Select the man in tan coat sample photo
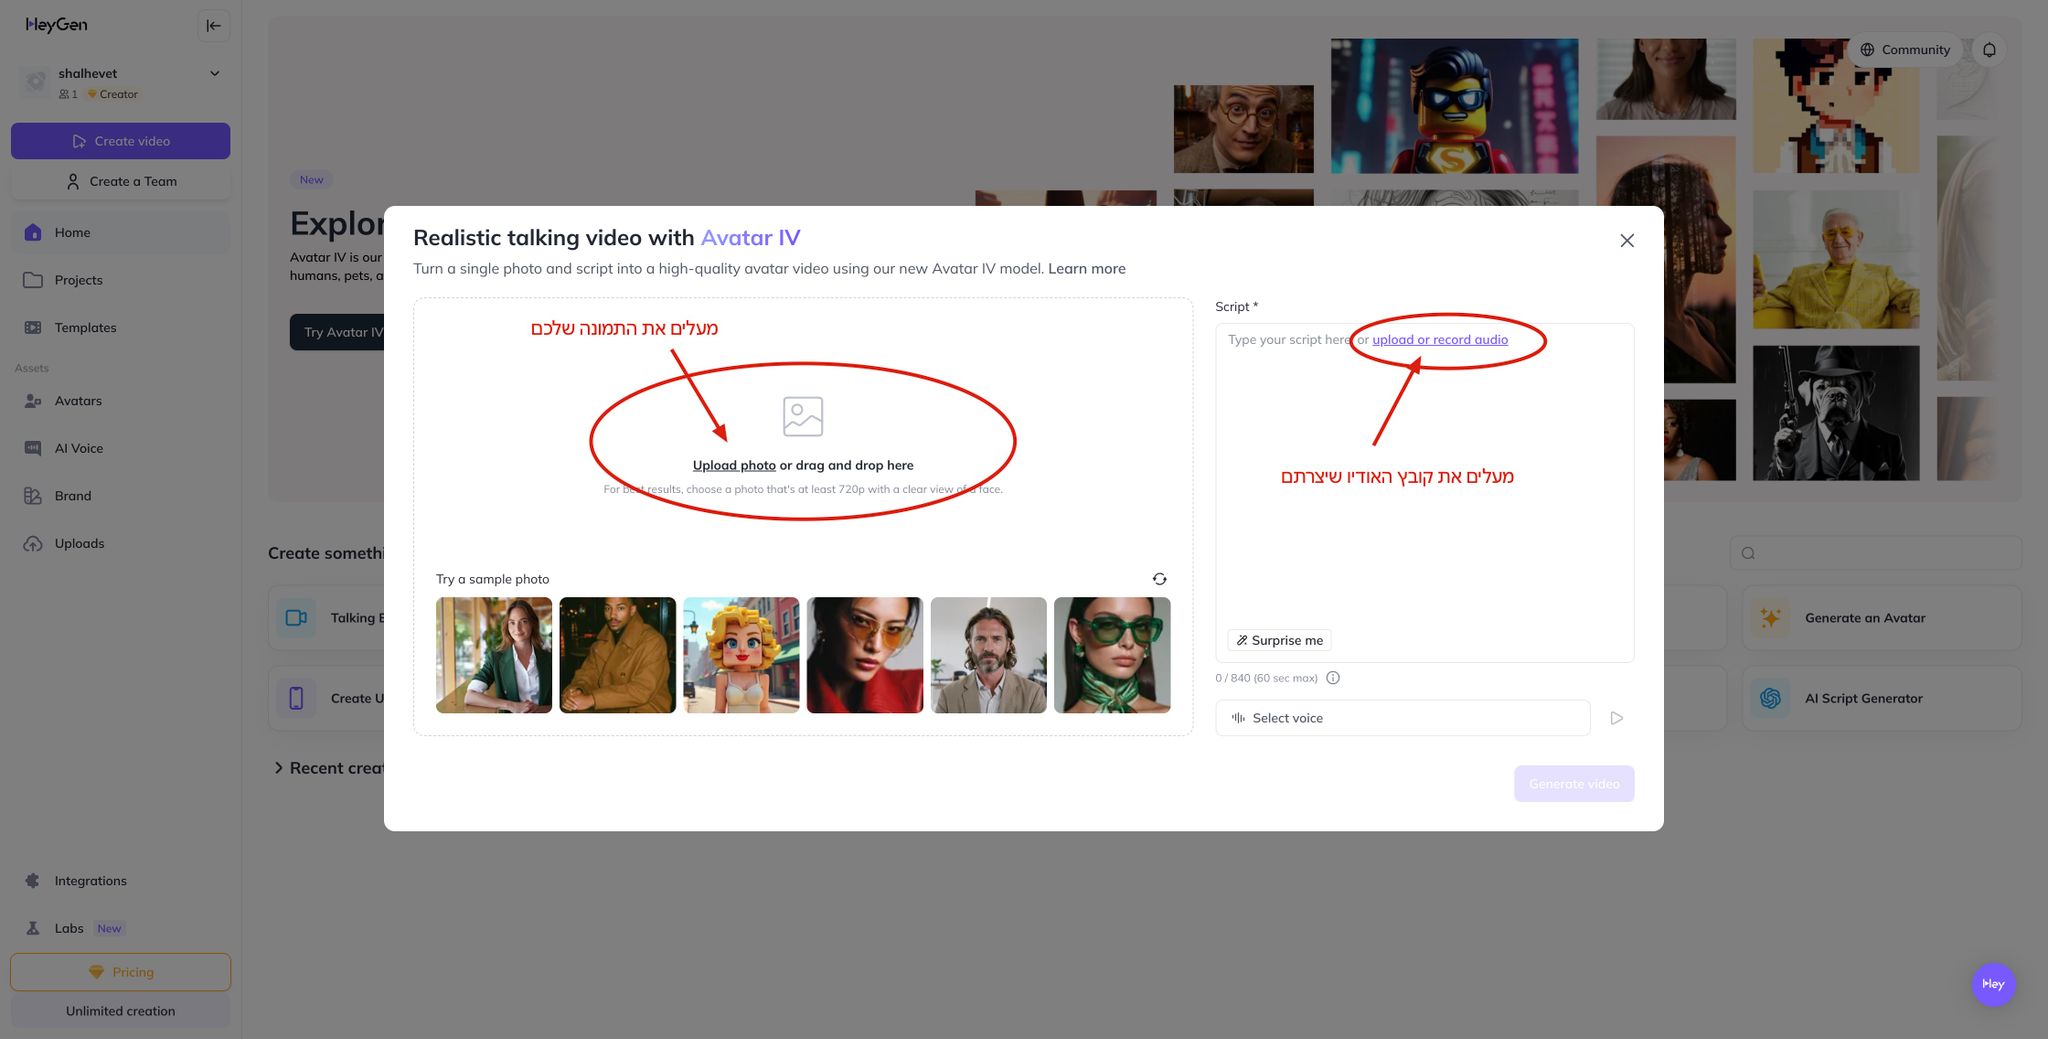The width and height of the screenshot is (2048, 1039). (618, 655)
